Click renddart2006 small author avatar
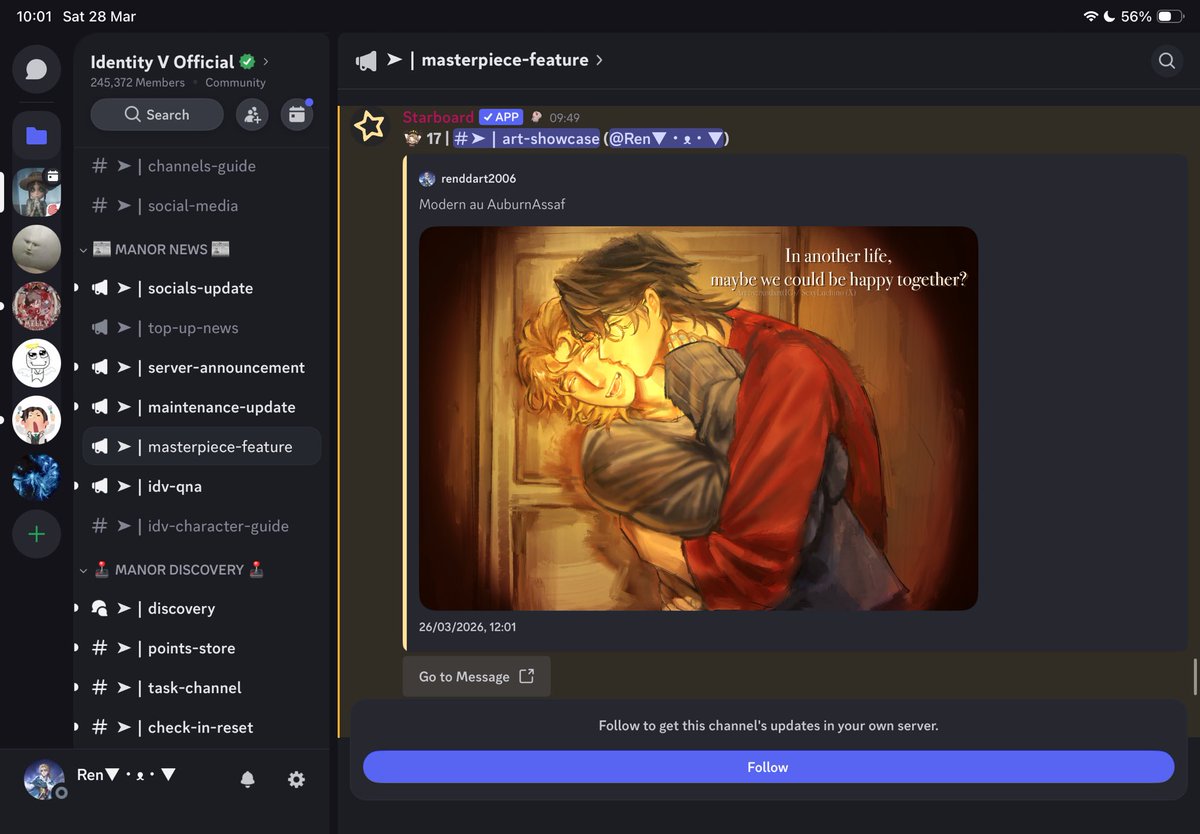The height and width of the screenshot is (834, 1200). point(427,179)
